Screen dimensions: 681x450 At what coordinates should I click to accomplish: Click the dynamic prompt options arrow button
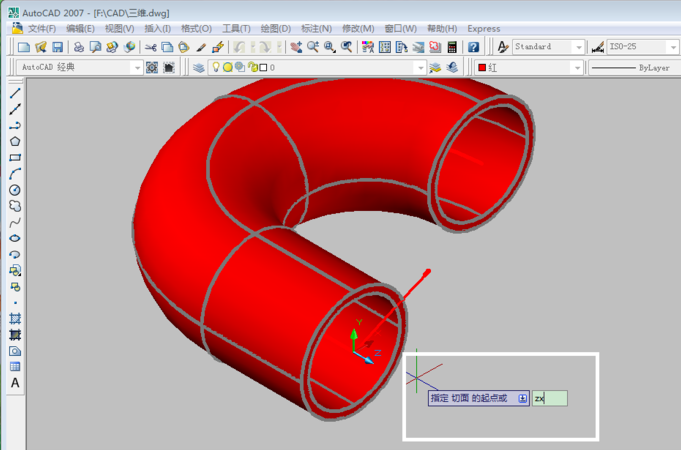point(522,398)
